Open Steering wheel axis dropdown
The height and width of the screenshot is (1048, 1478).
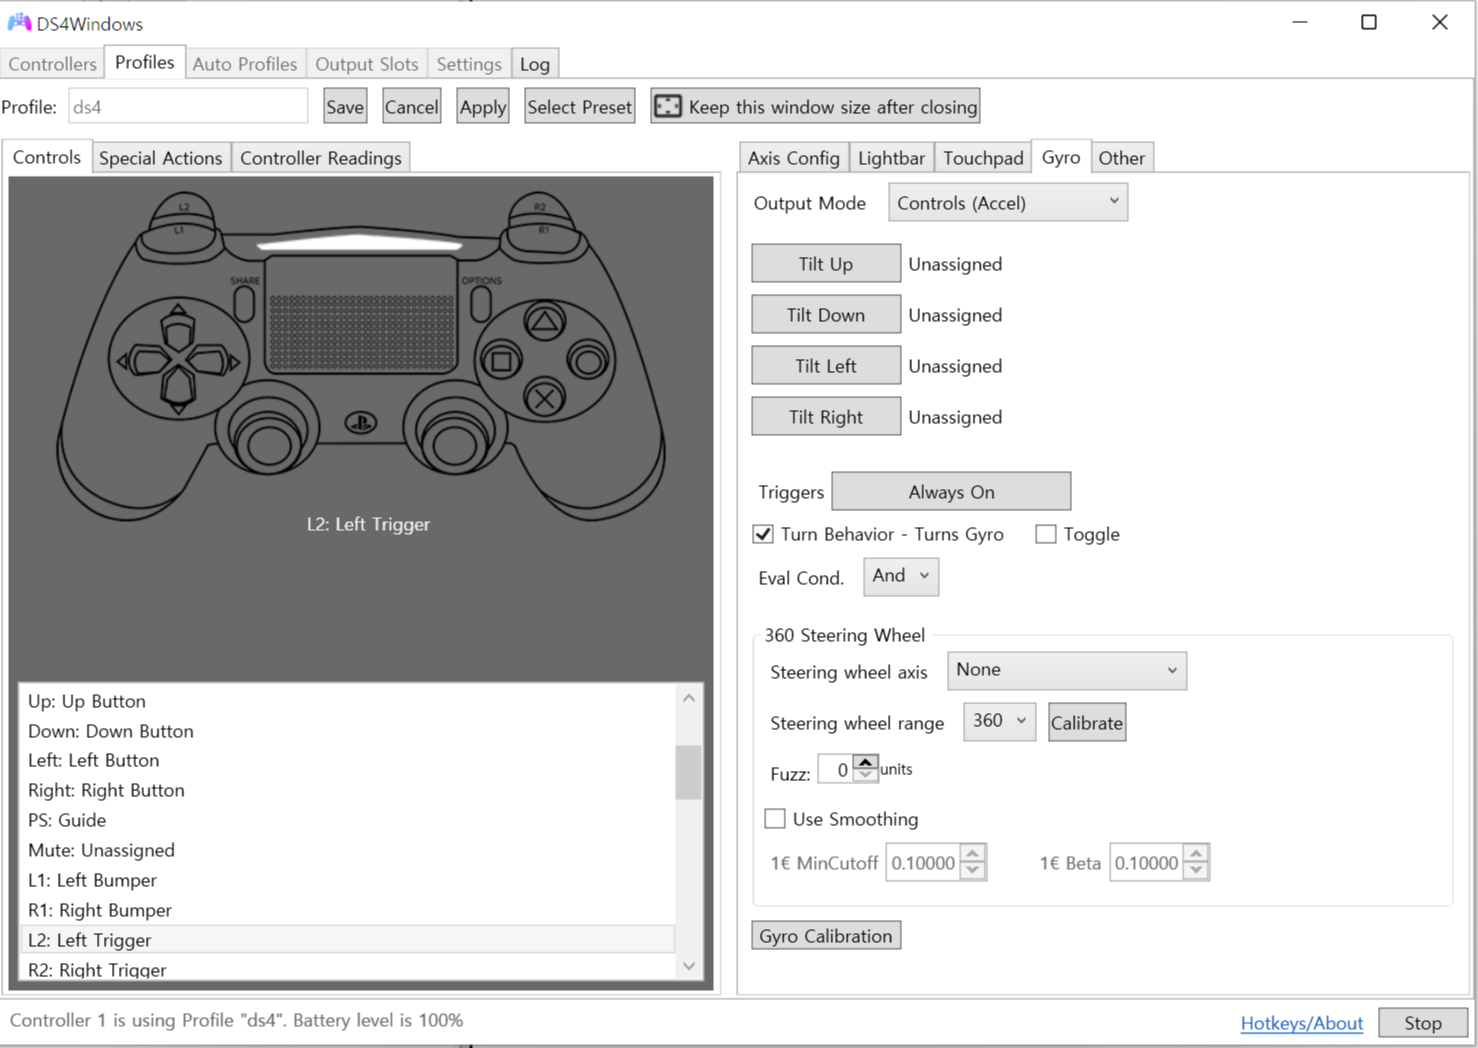[1067, 671]
